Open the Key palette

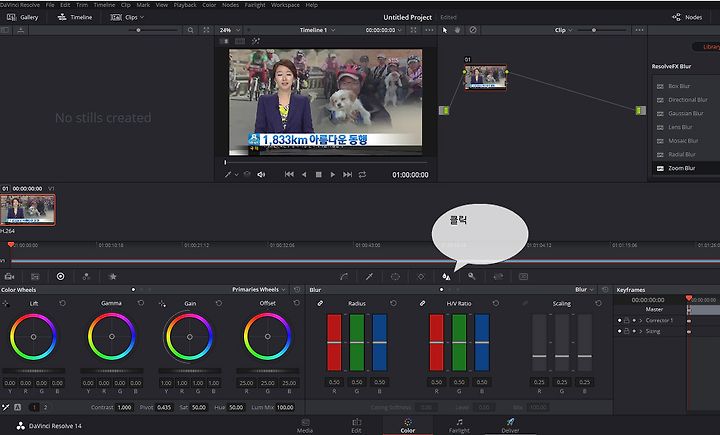[472, 277]
